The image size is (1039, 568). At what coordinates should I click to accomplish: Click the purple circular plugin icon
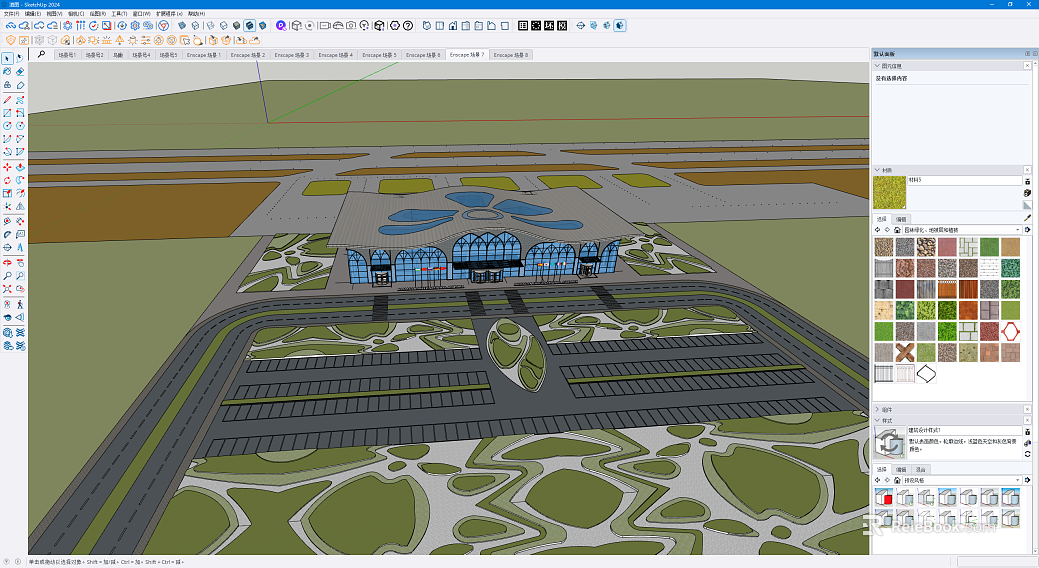tap(281, 26)
